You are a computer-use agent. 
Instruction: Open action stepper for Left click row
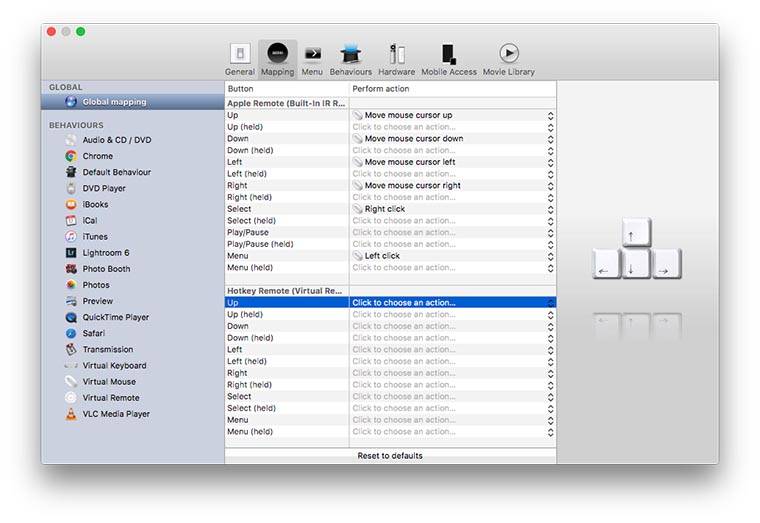coord(551,256)
